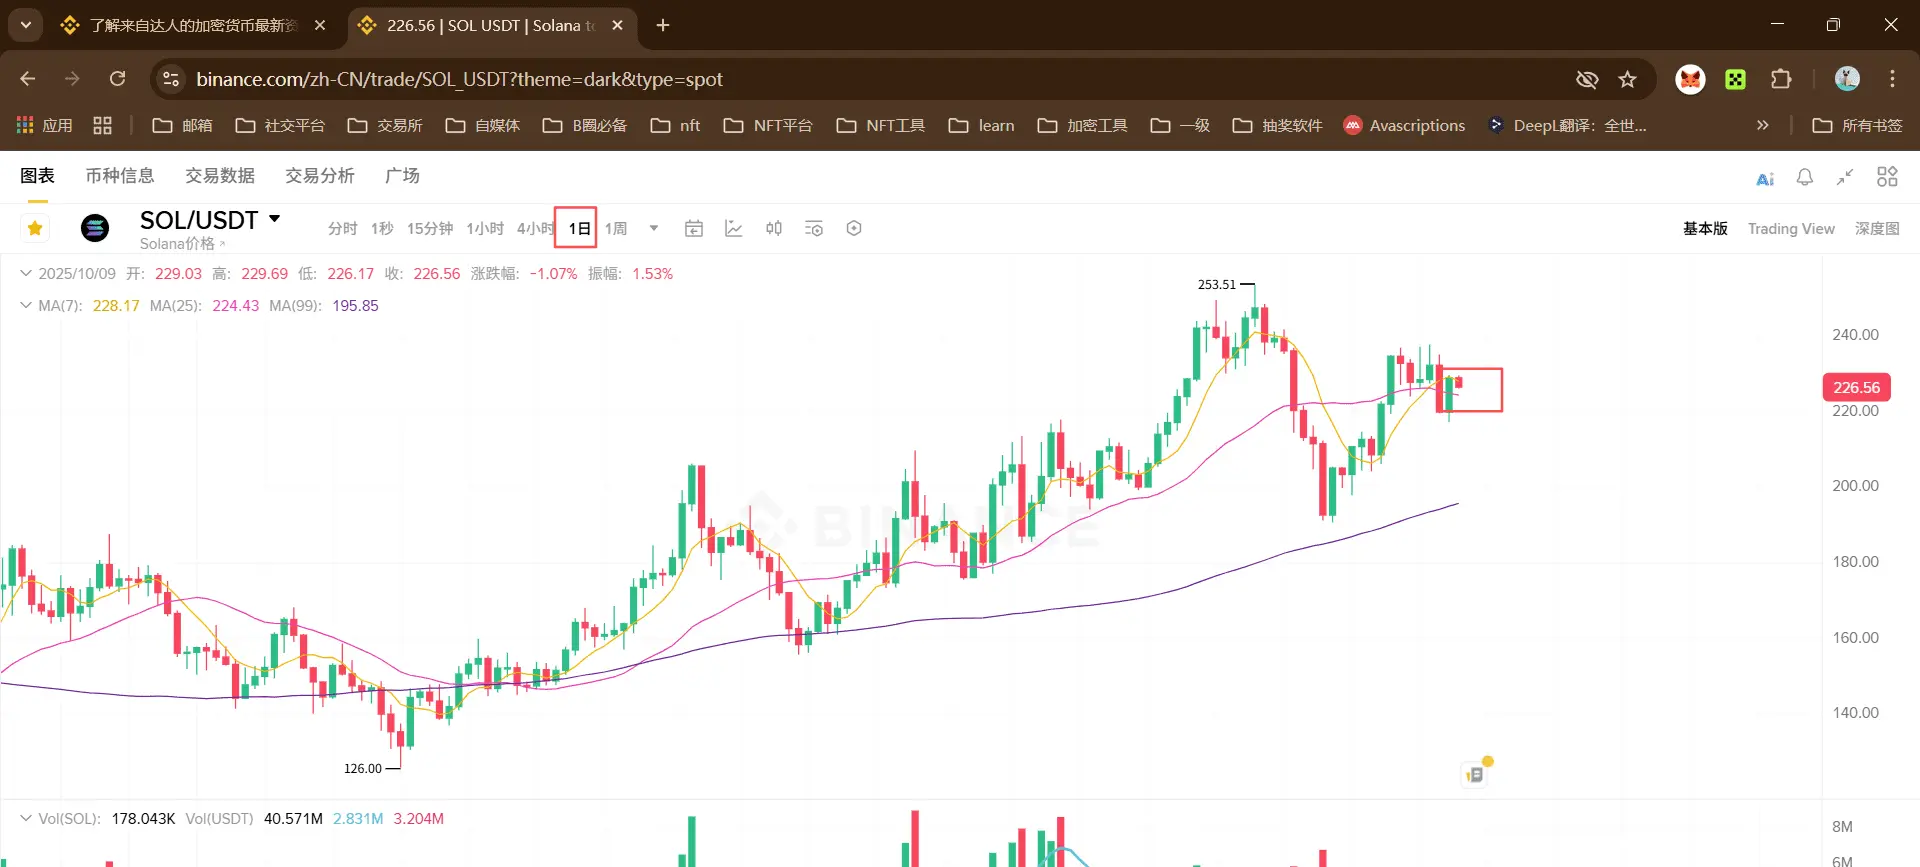Open the 邮箱 bookmark folder
1920x867 pixels.
(182, 125)
